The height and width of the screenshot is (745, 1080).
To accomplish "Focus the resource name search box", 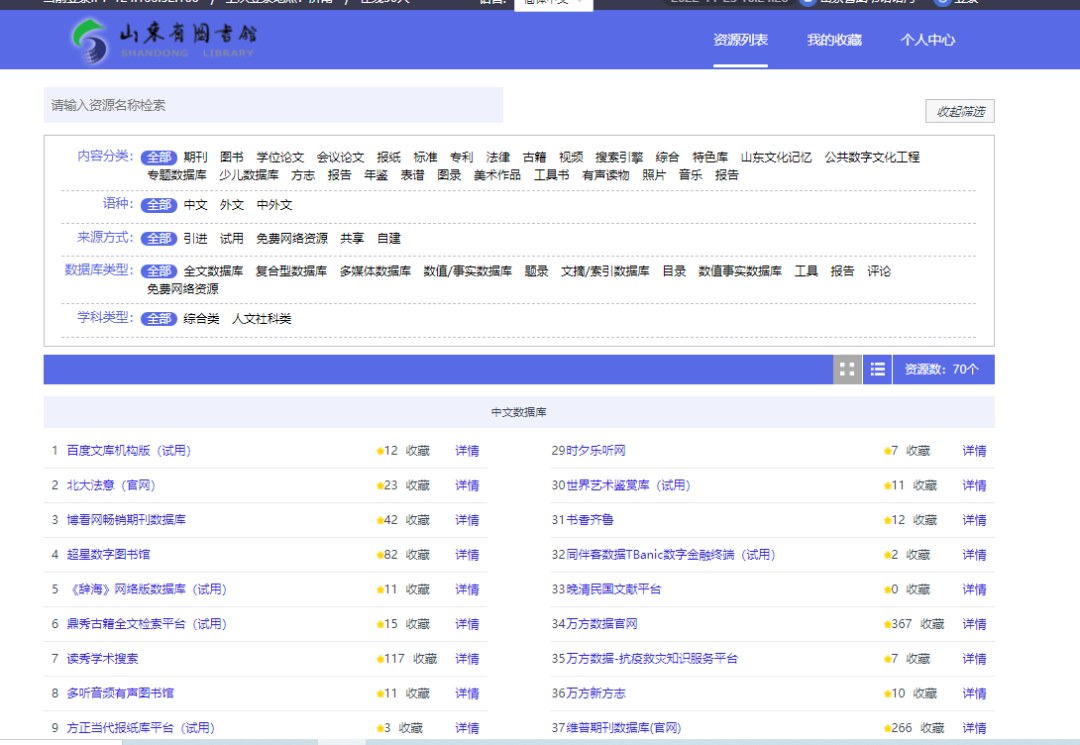I will pos(273,105).
